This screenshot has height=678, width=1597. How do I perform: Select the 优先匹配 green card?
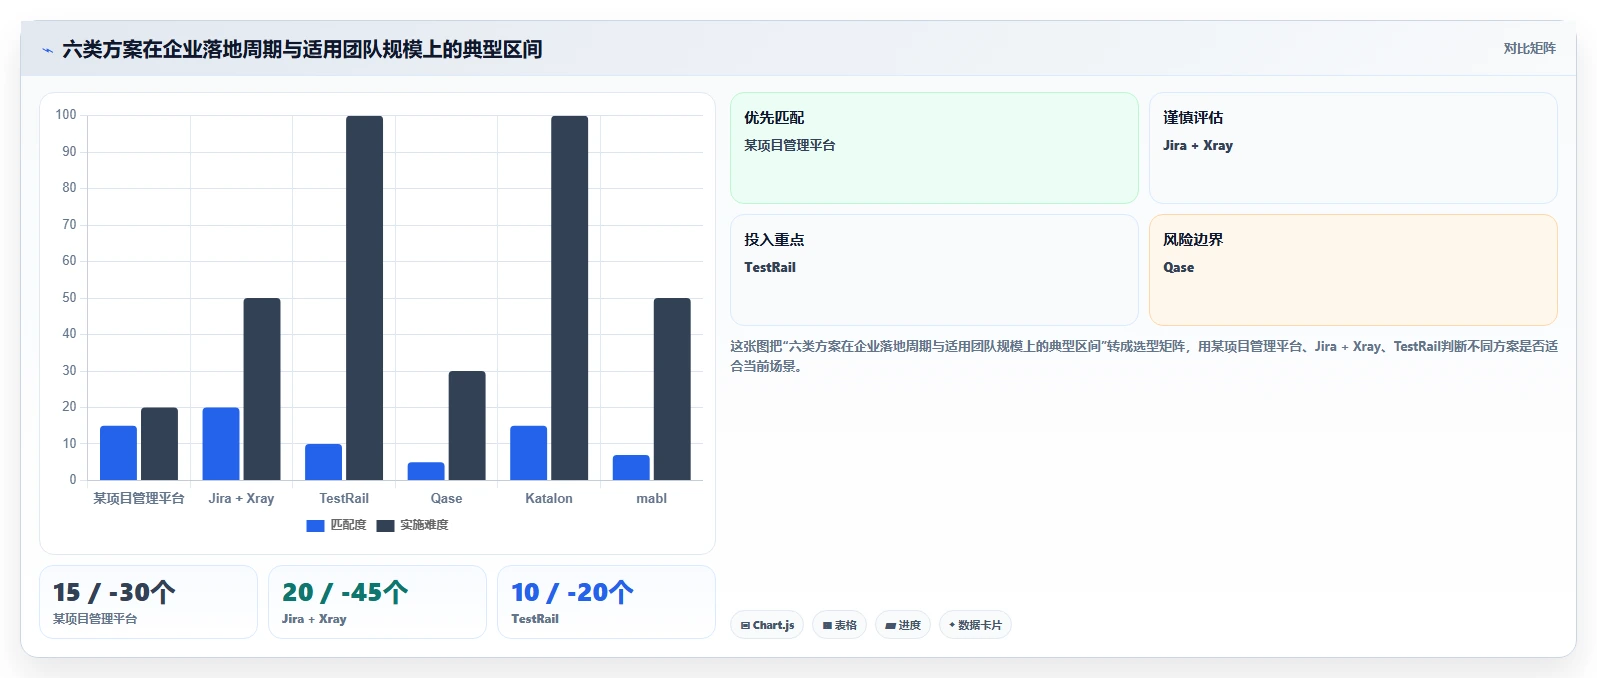(934, 148)
